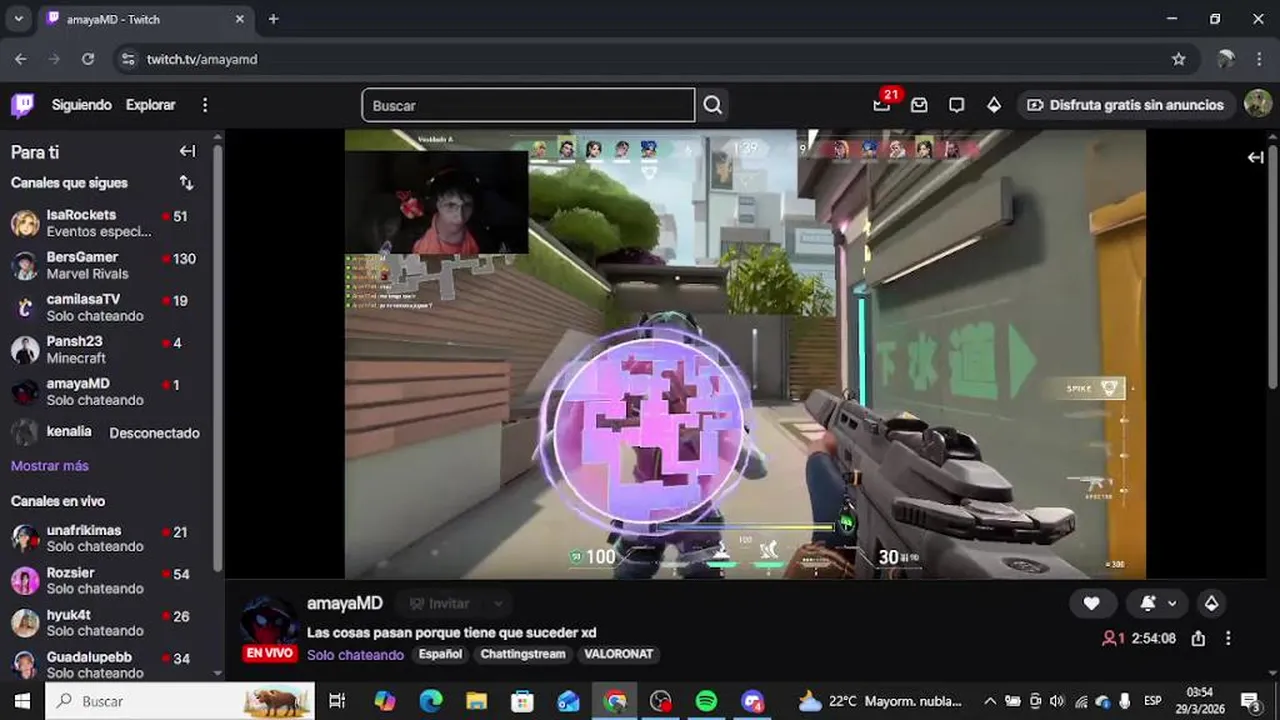Launch Spotify from the taskbar

(x=706, y=701)
